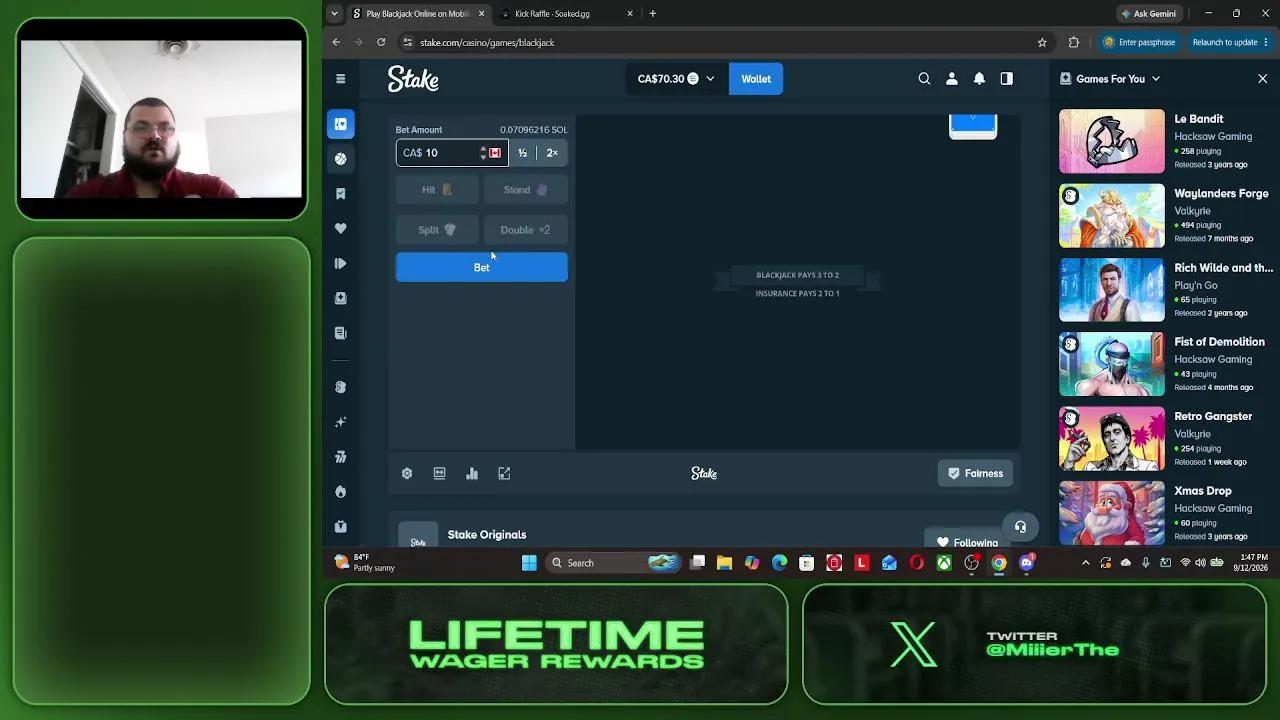Viewport: 1280px width, 720px height.
Task: Toggle theatre mode icon below game
Action: (439, 474)
